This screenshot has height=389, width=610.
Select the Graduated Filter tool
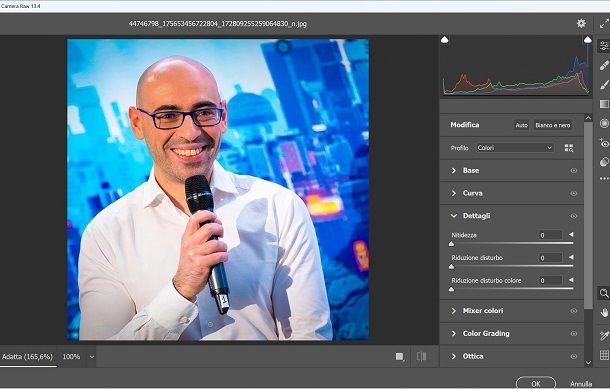604,104
